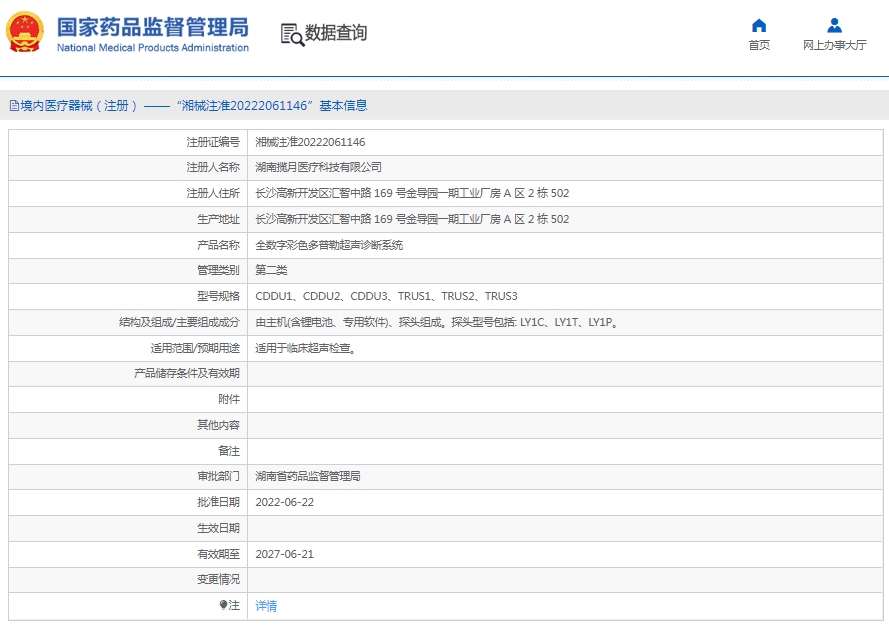Viewport: 889px width, 626px height.
Task: Click the 其他内容 row label
Action: [218, 425]
